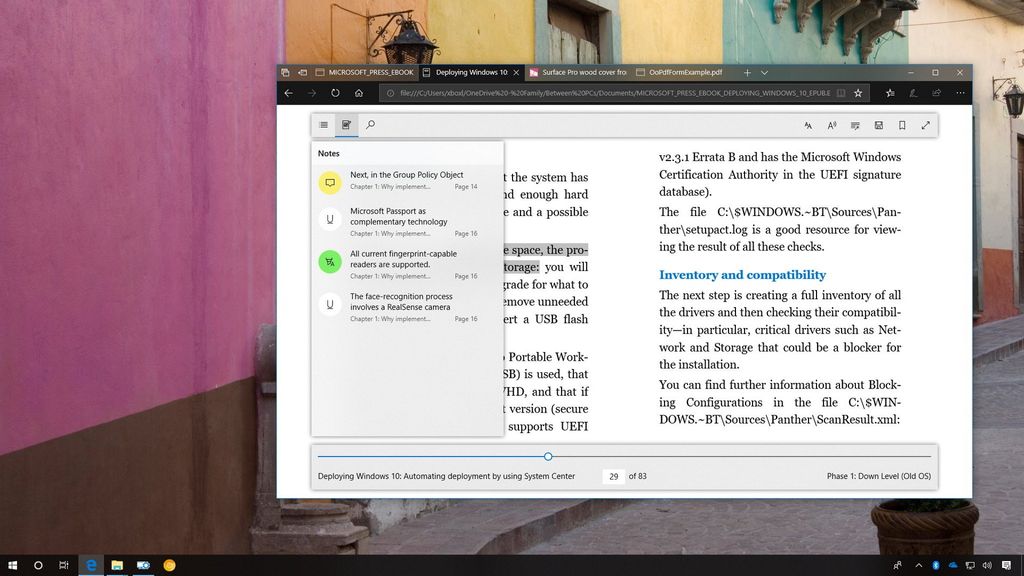Add a bookmark to this page
The width and height of the screenshot is (1024, 576).
pyautogui.click(x=901, y=125)
